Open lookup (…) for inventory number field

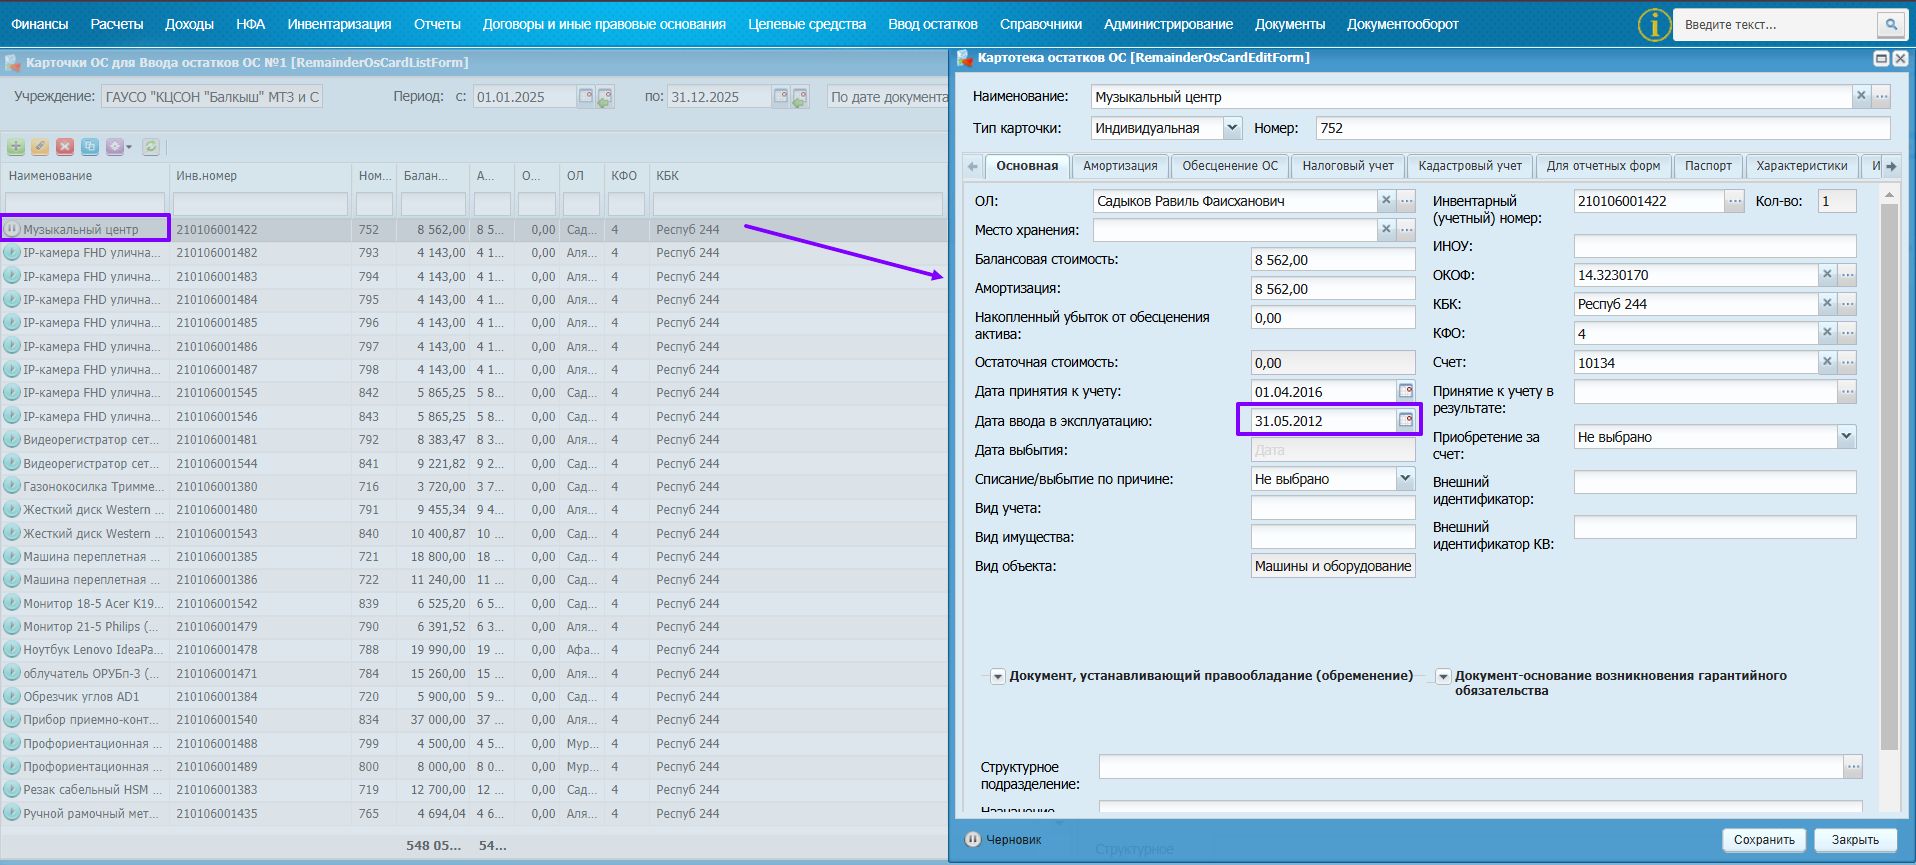pyautogui.click(x=1735, y=201)
